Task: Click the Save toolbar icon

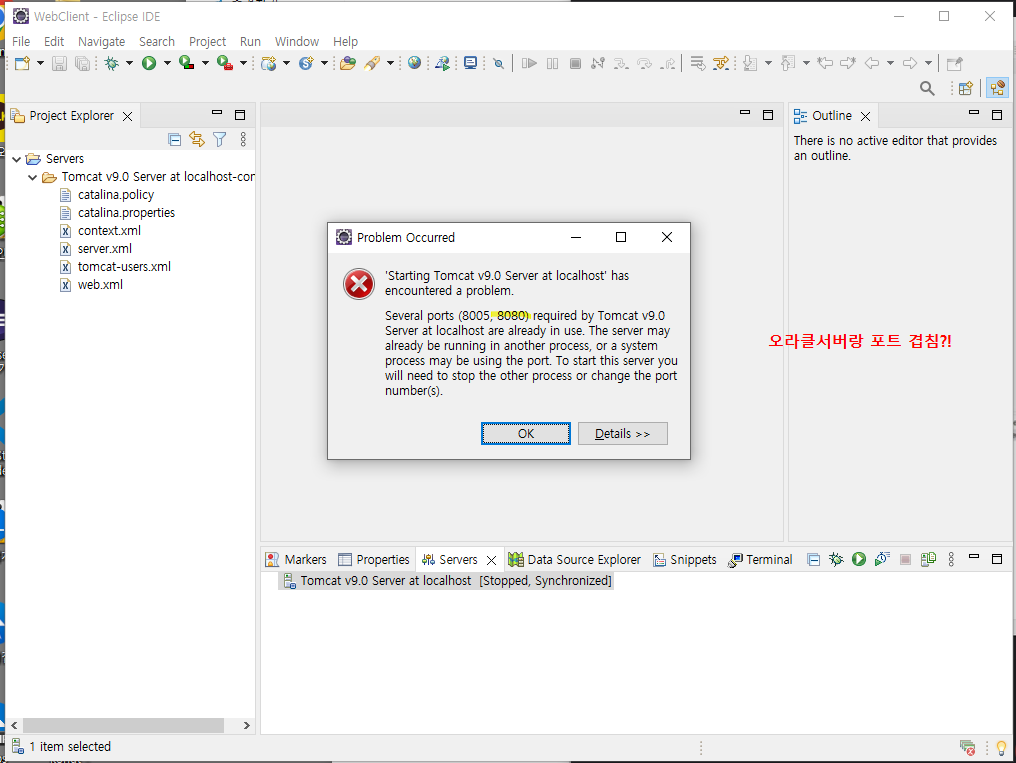Action: [59, 63]
